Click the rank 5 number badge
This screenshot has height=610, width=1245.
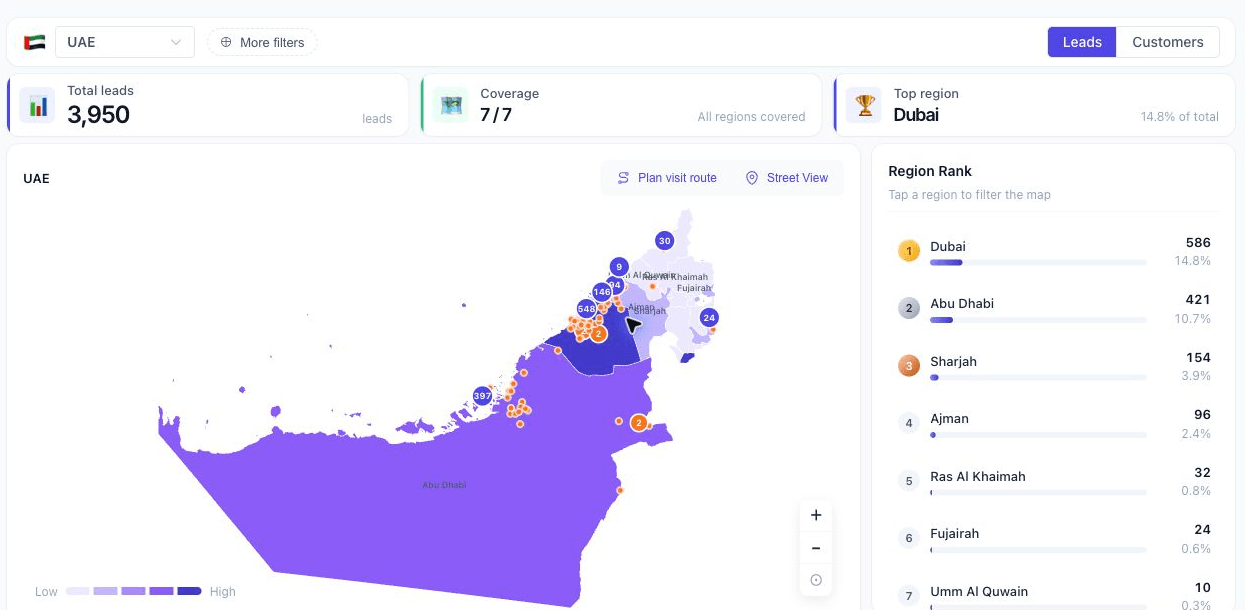909,481
